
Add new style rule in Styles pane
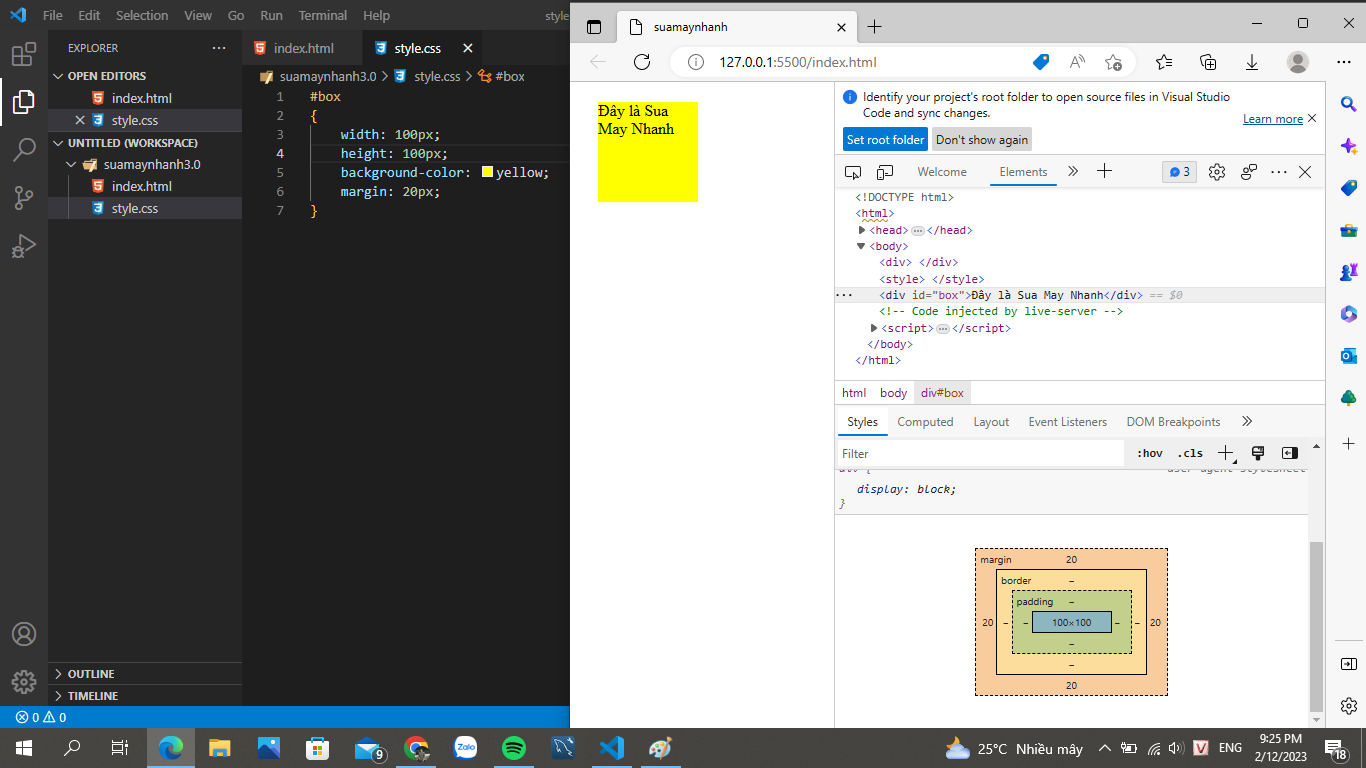point(1226,453)
